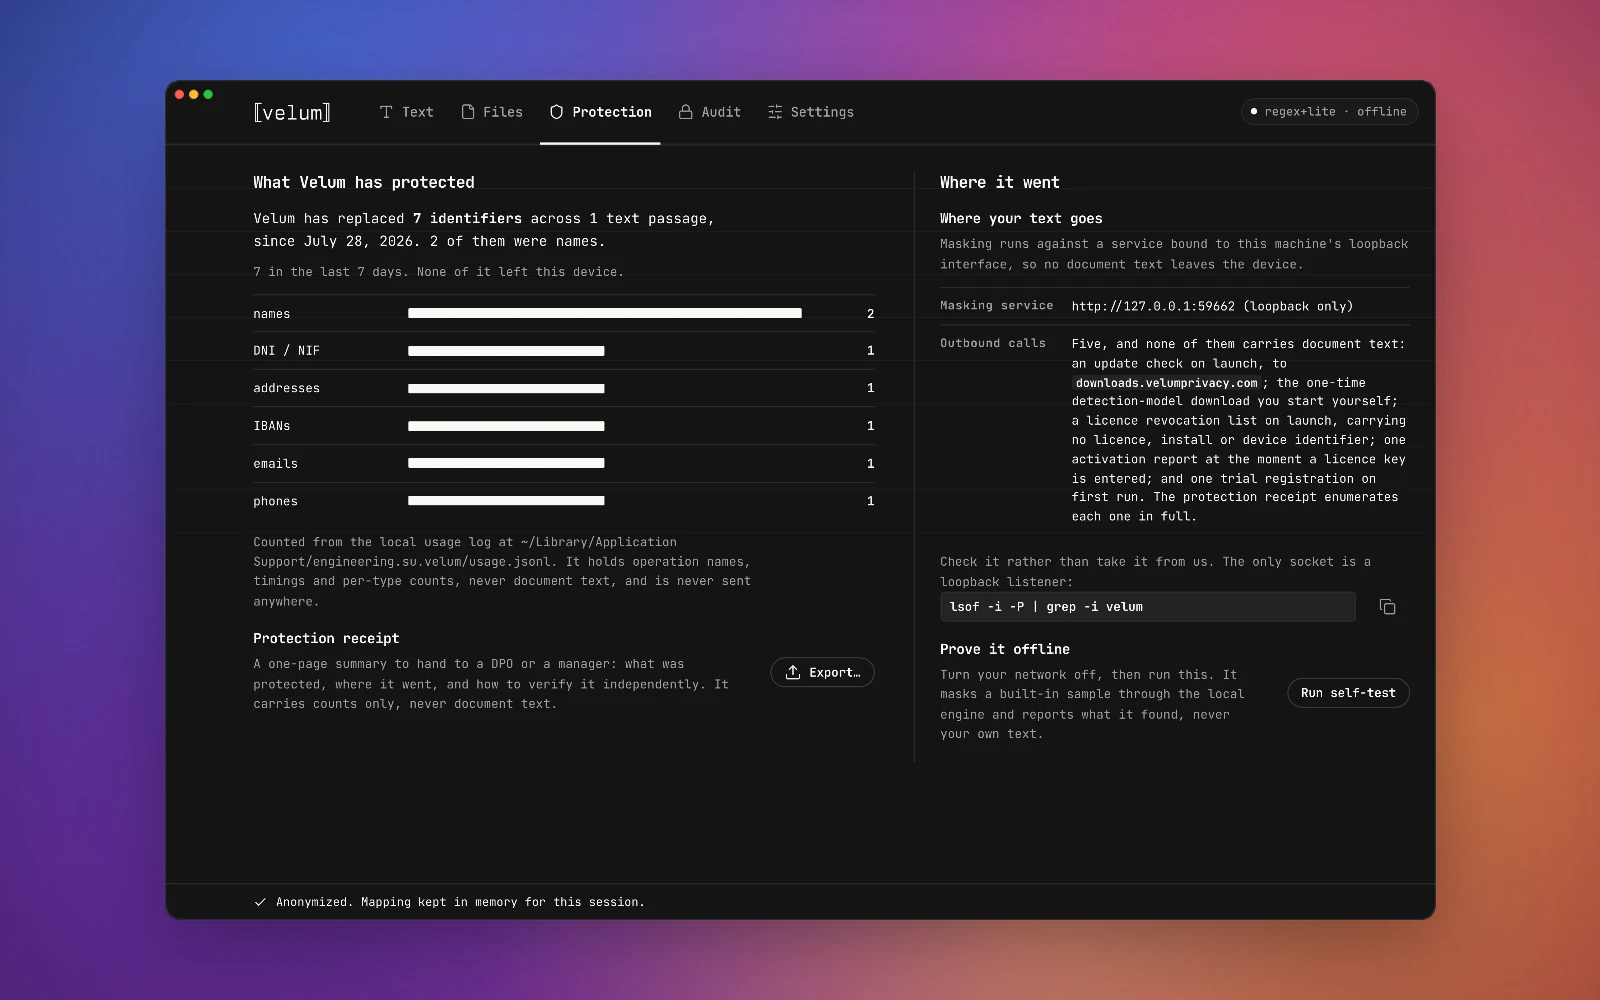The height and width of the screenshot is (1000, 1600).
Task: Click the 'Prove it offline' heading
Action: tap(1005, 649)
